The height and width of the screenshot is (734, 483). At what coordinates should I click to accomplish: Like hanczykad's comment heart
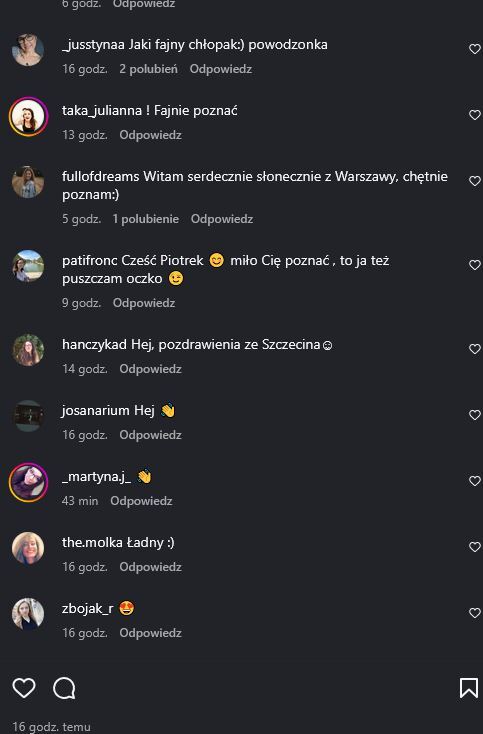(475, 349)
